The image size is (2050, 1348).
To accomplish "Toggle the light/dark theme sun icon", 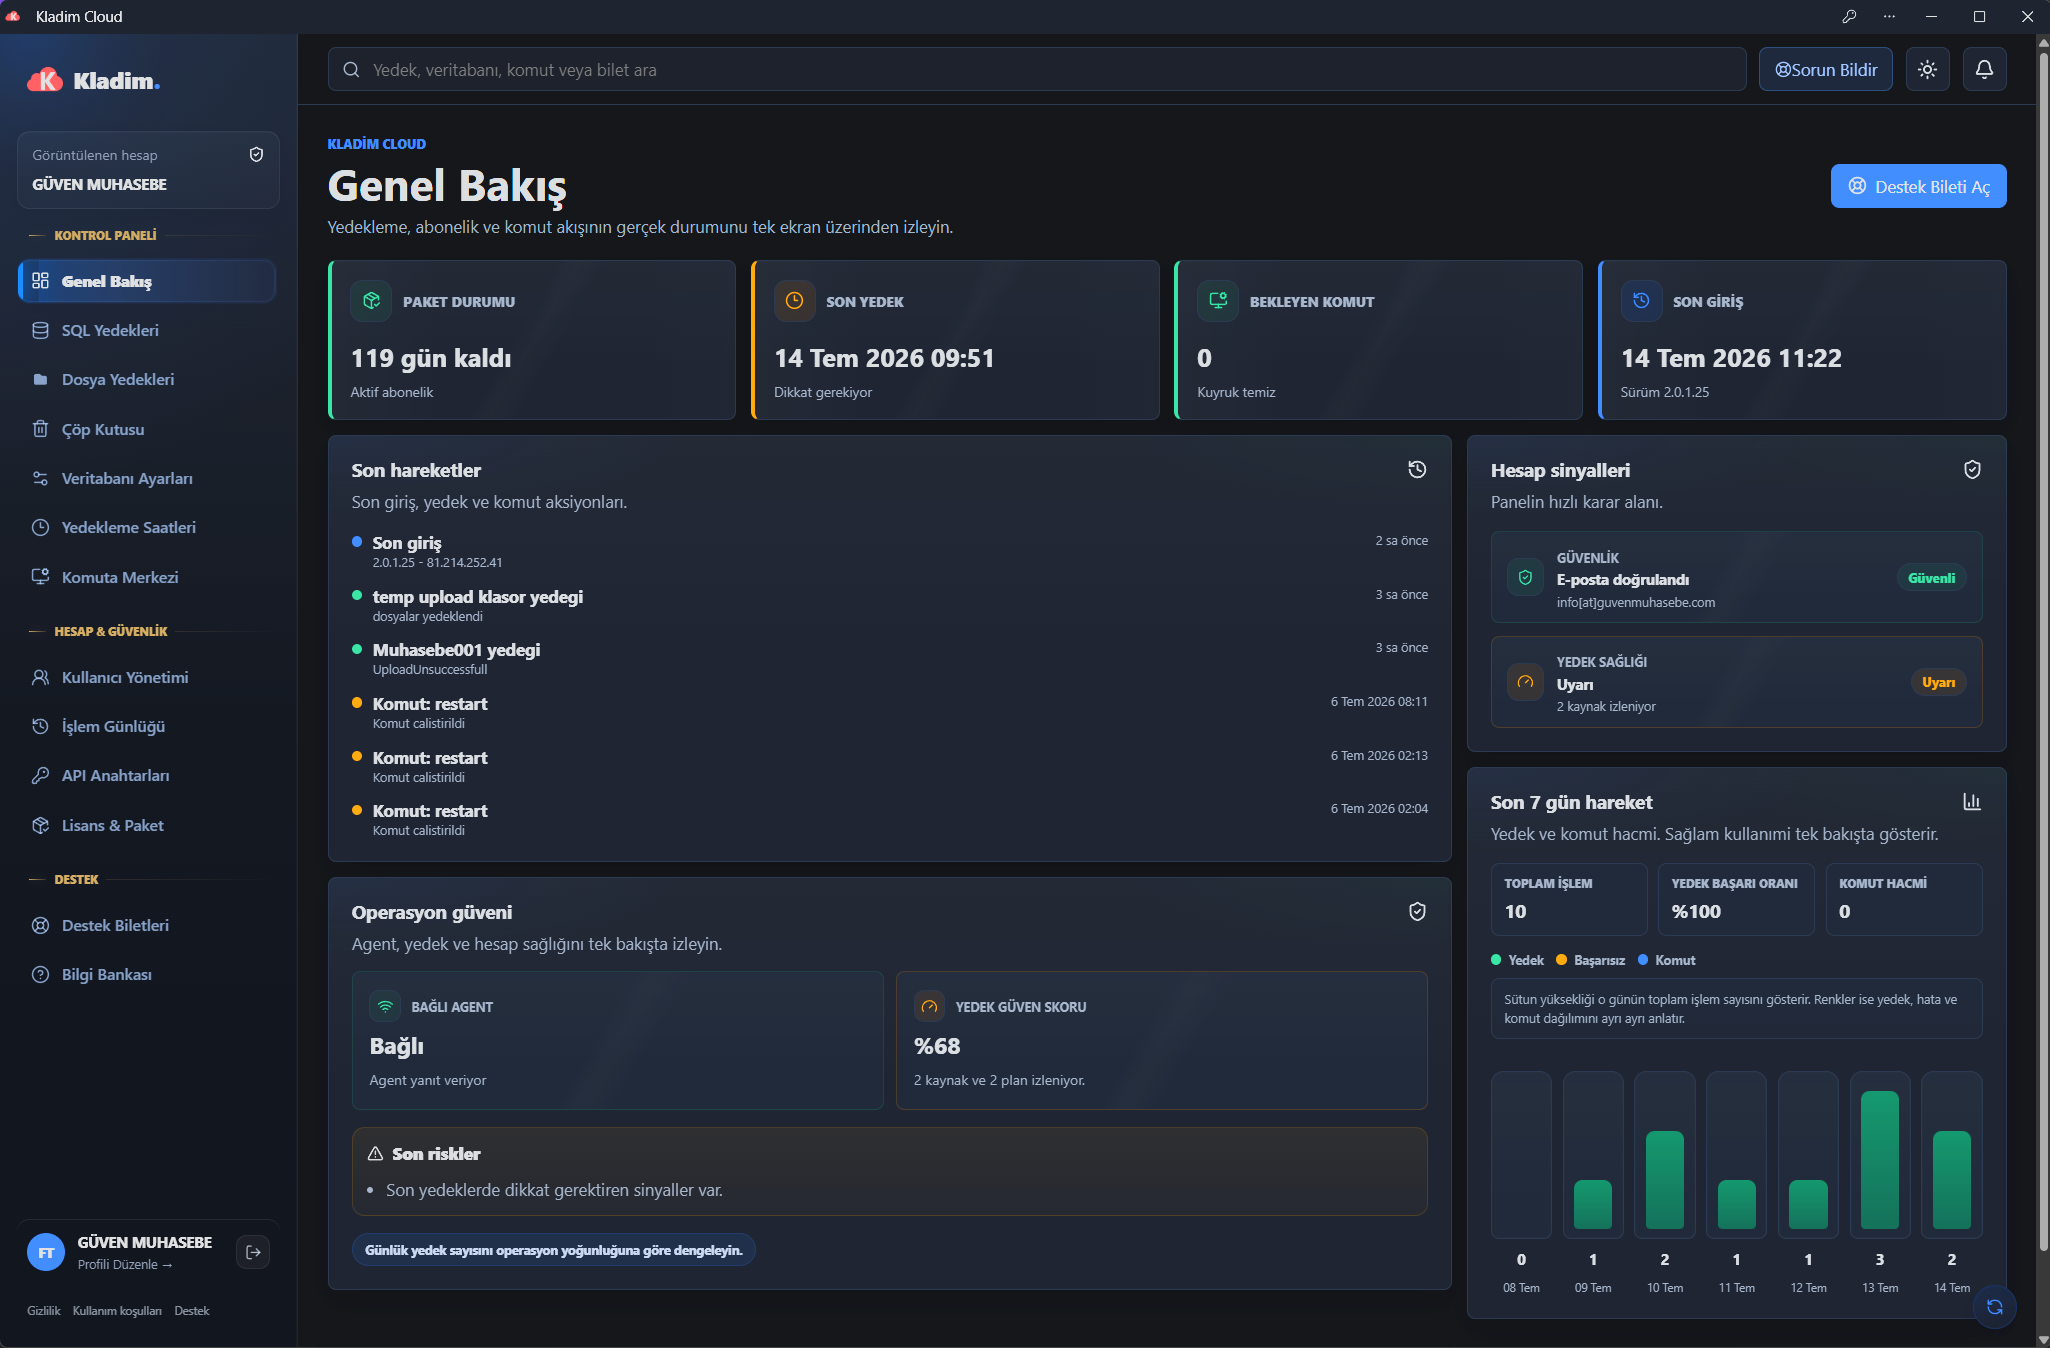I will point(1927,70).
